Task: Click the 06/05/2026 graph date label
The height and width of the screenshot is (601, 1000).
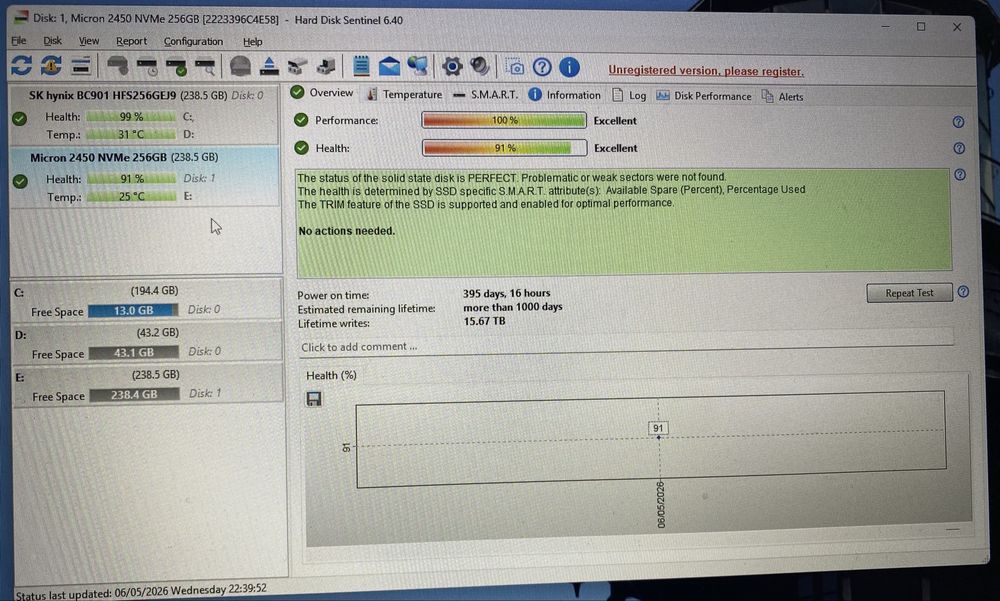Action: [661, 505]
